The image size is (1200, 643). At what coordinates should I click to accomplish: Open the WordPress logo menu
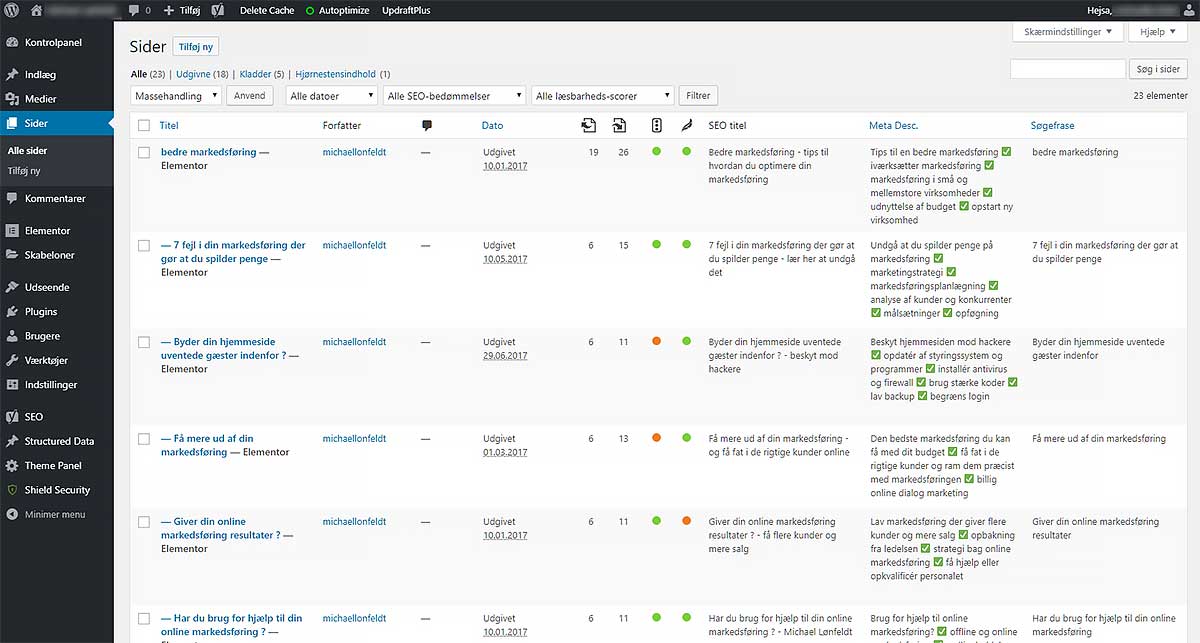11,10
